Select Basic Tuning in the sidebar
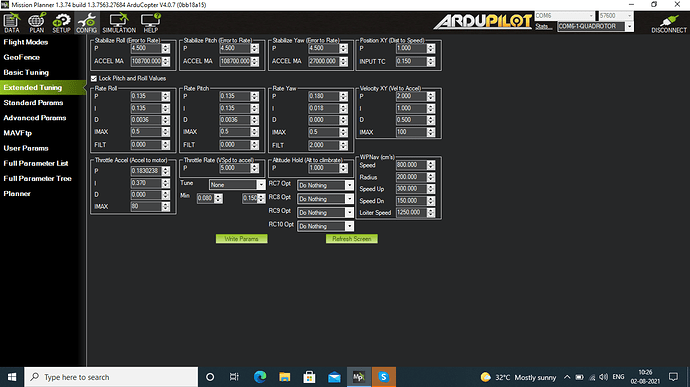This screenshot has width=690, height=387. pyautogui.click(x=26, y=73)
